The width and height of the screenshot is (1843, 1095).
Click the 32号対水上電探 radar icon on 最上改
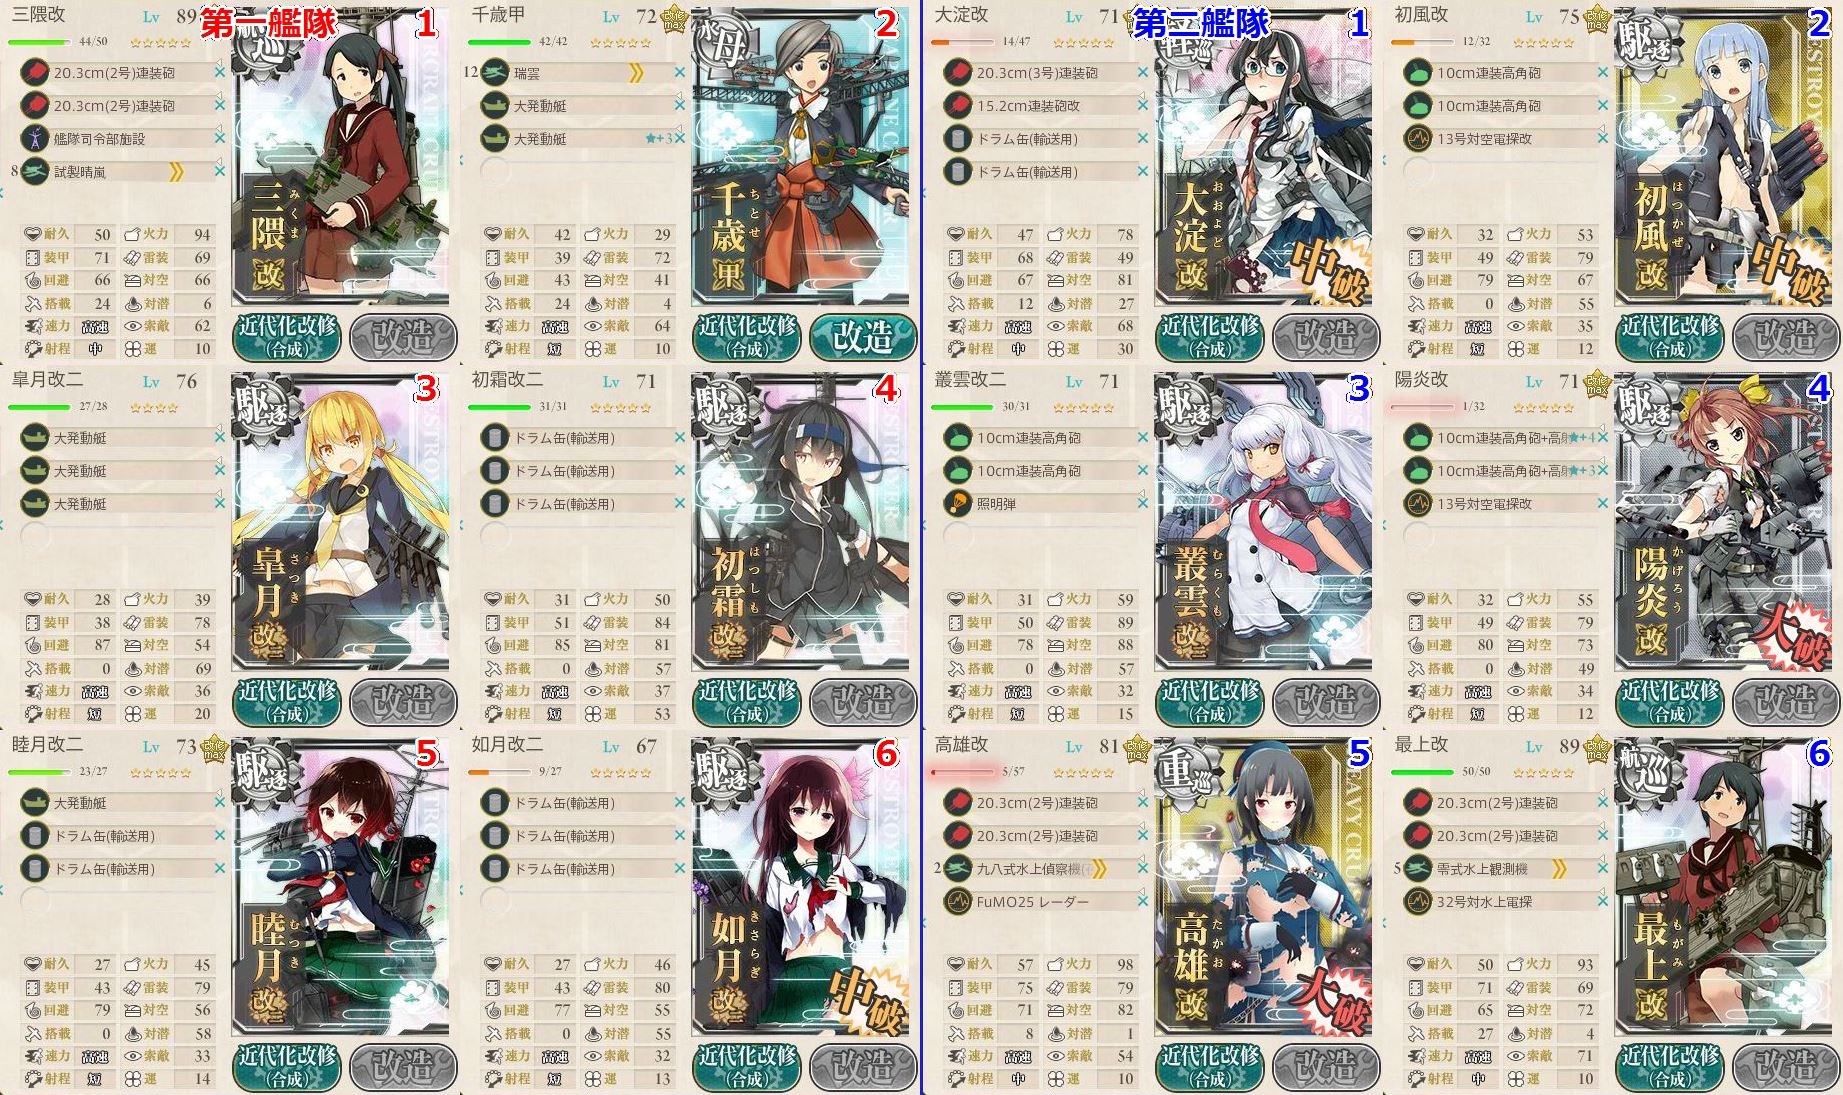(1417, 902)
